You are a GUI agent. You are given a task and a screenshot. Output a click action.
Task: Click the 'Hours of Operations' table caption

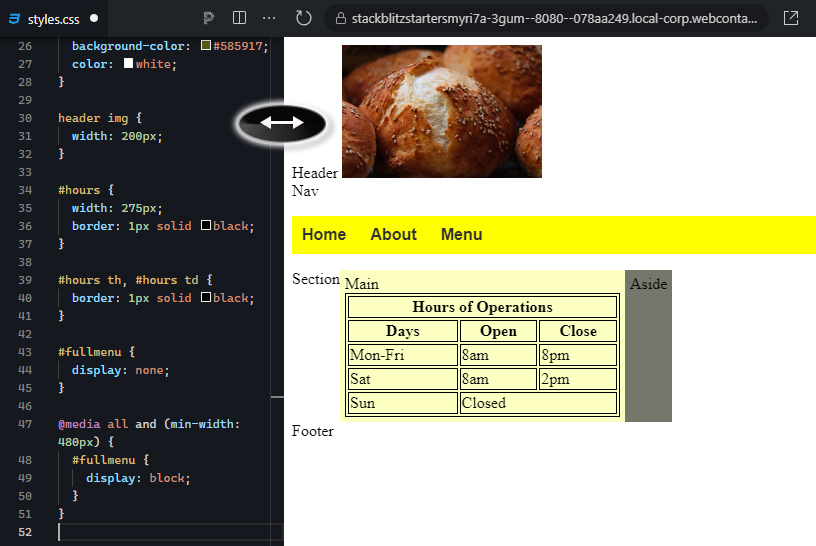click(482, 307)
